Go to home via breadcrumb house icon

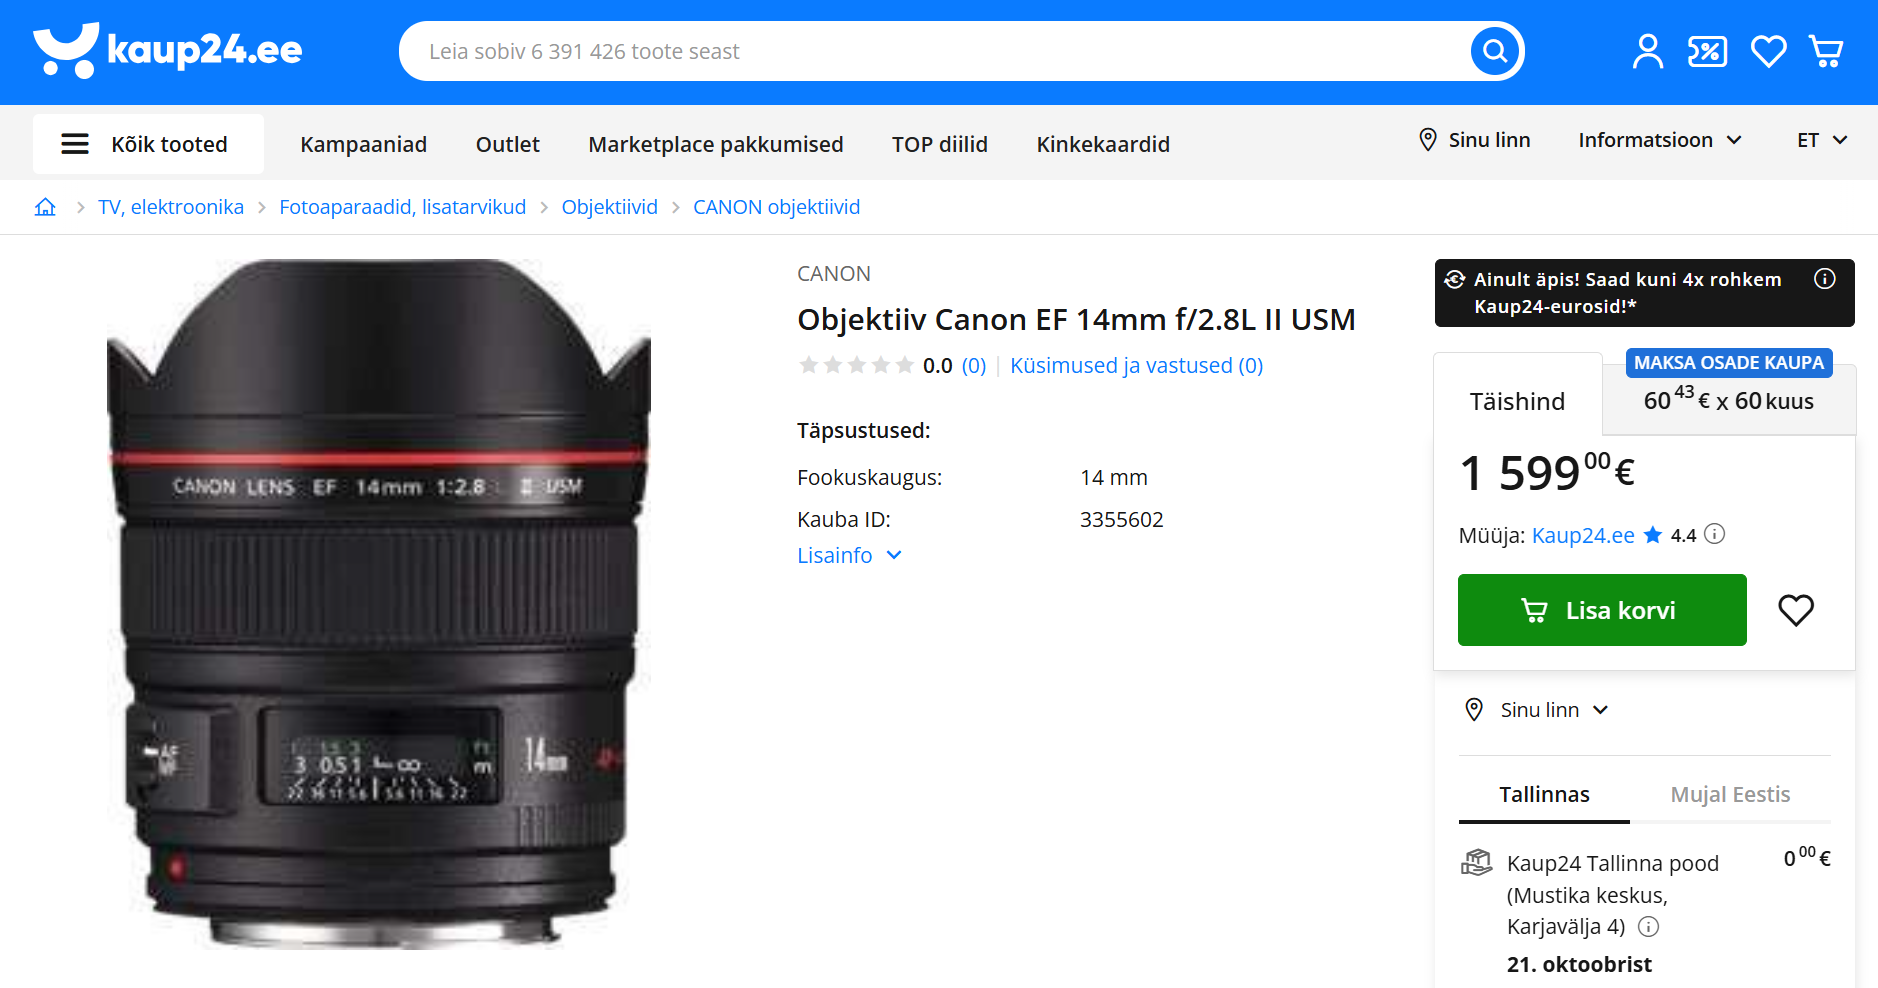click(45, 207)
